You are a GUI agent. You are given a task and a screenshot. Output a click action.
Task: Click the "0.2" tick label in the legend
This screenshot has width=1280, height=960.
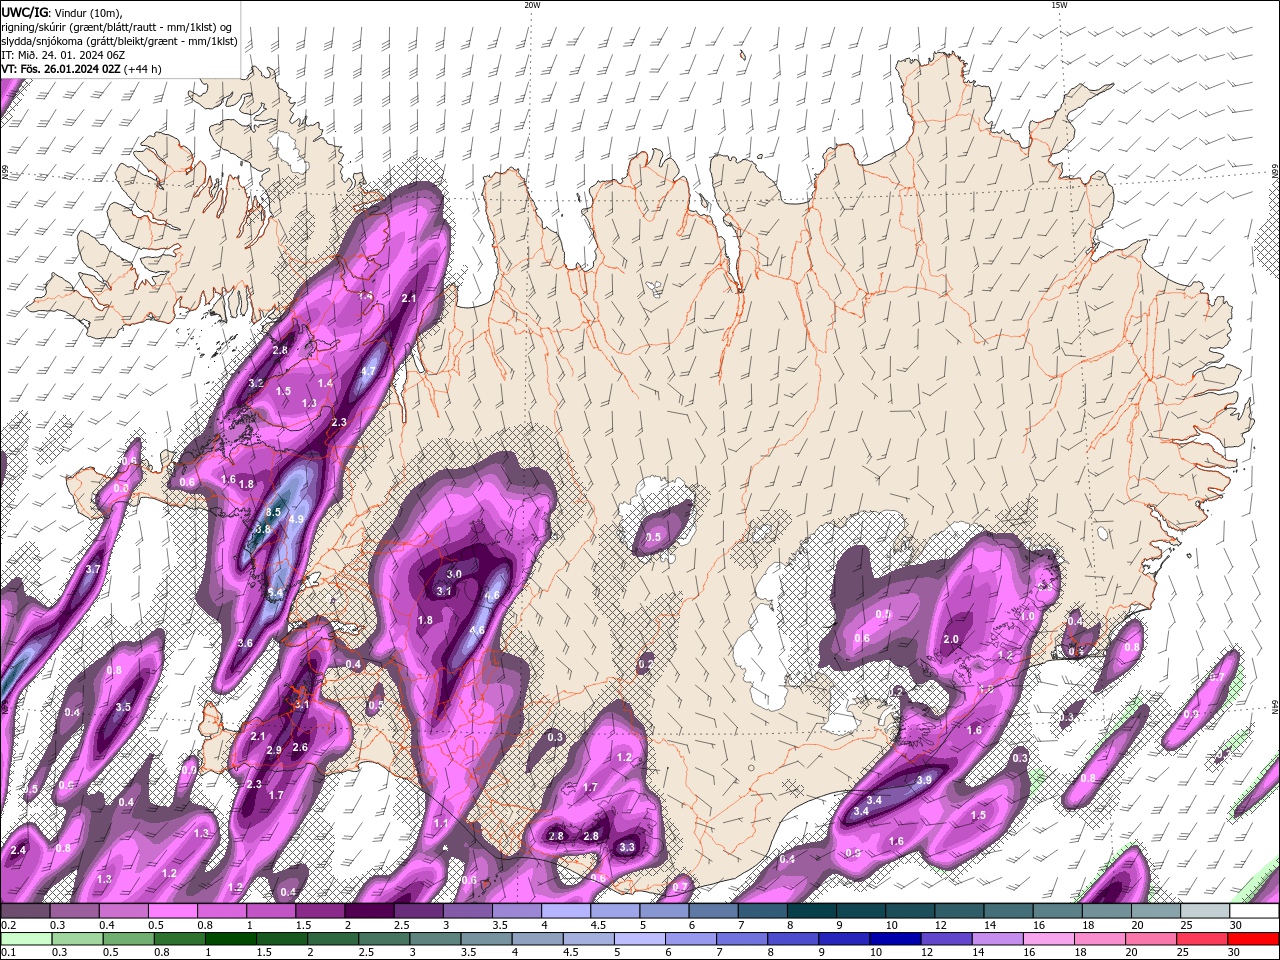[x=8, y=925]
